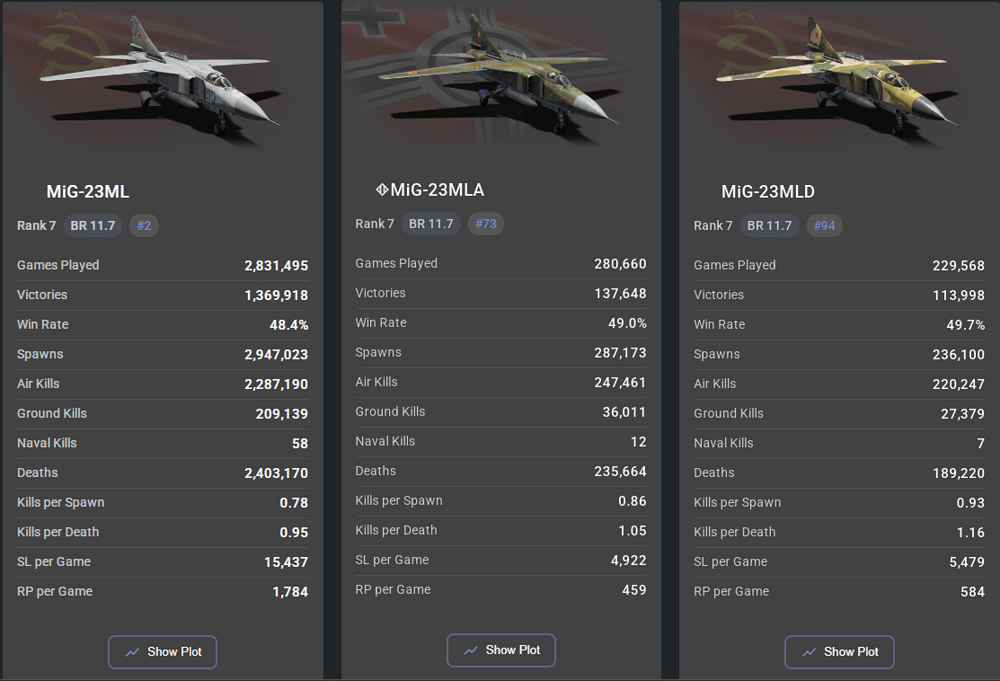Click the Rank 7 label on MiG-23MLD card
Screen dimensions: 1000x681
(x=713, y=226)
